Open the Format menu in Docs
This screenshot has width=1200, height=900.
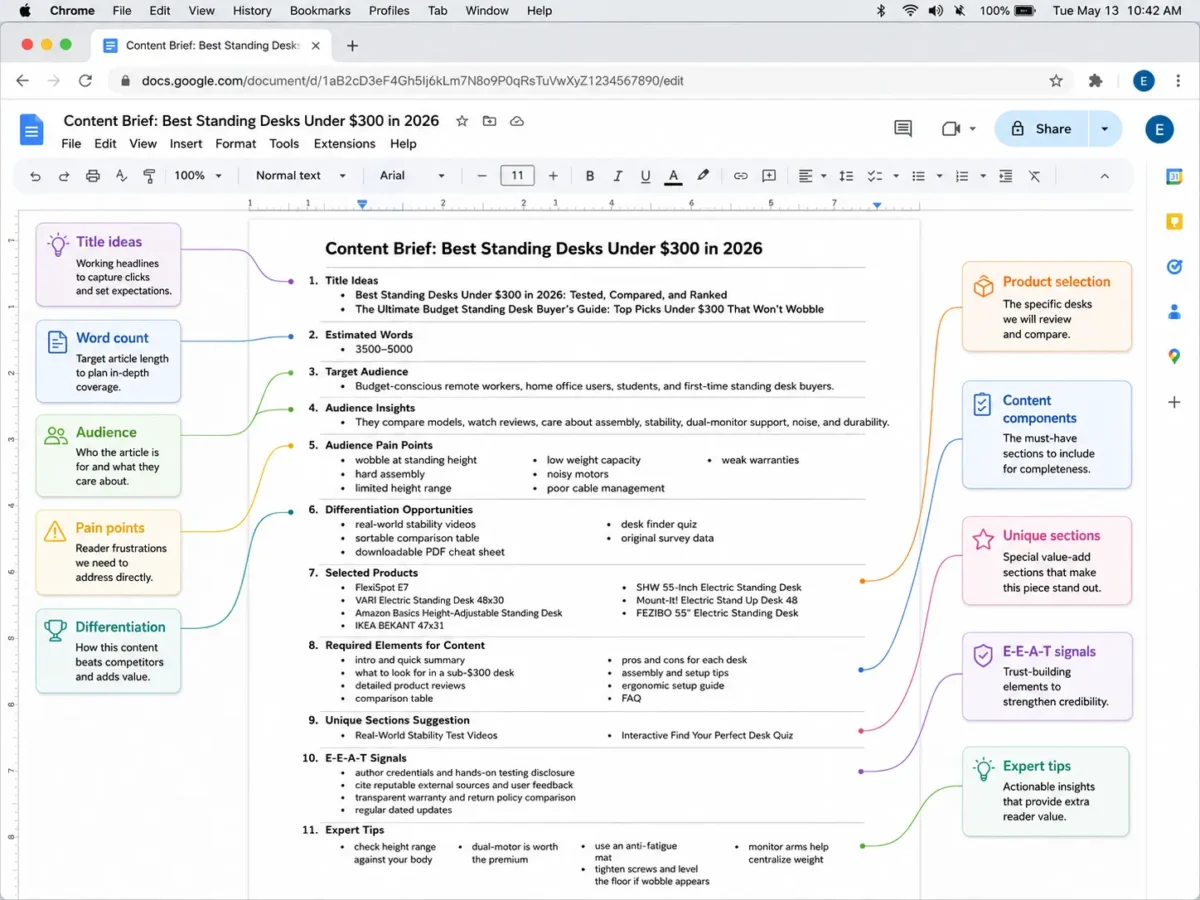[x=236, y=144]
